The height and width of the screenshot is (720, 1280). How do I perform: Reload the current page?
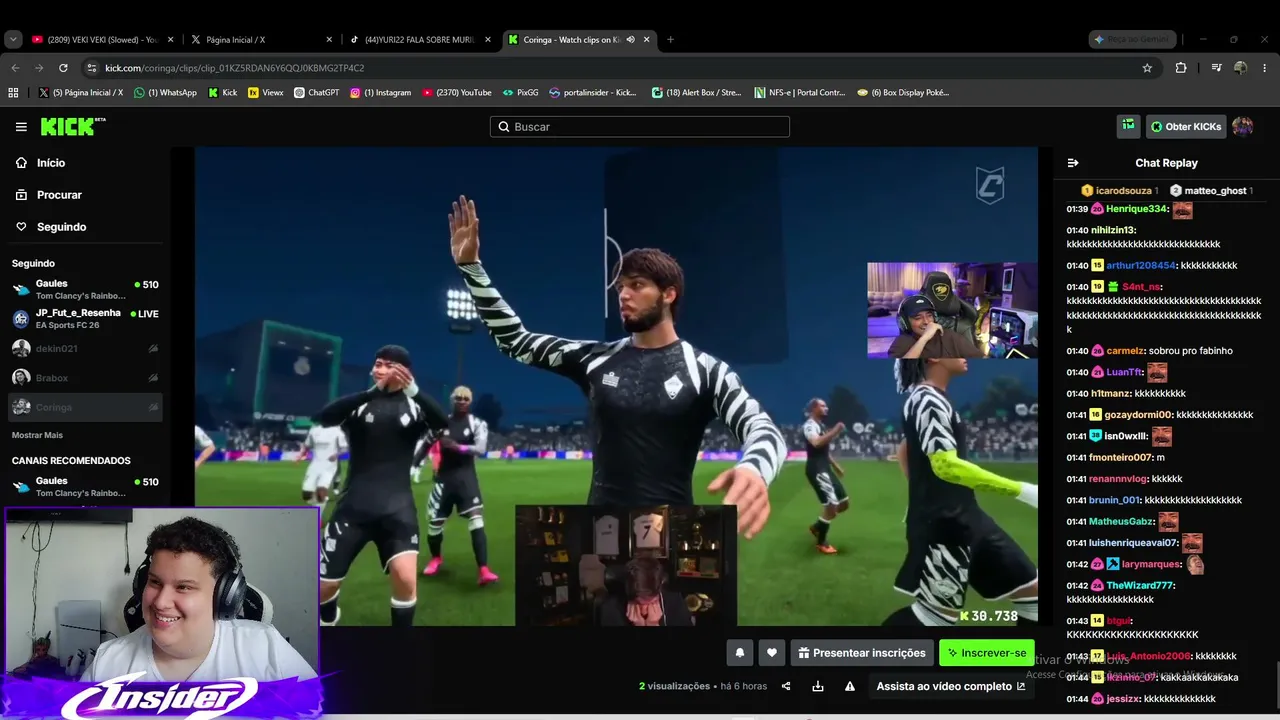63,68
